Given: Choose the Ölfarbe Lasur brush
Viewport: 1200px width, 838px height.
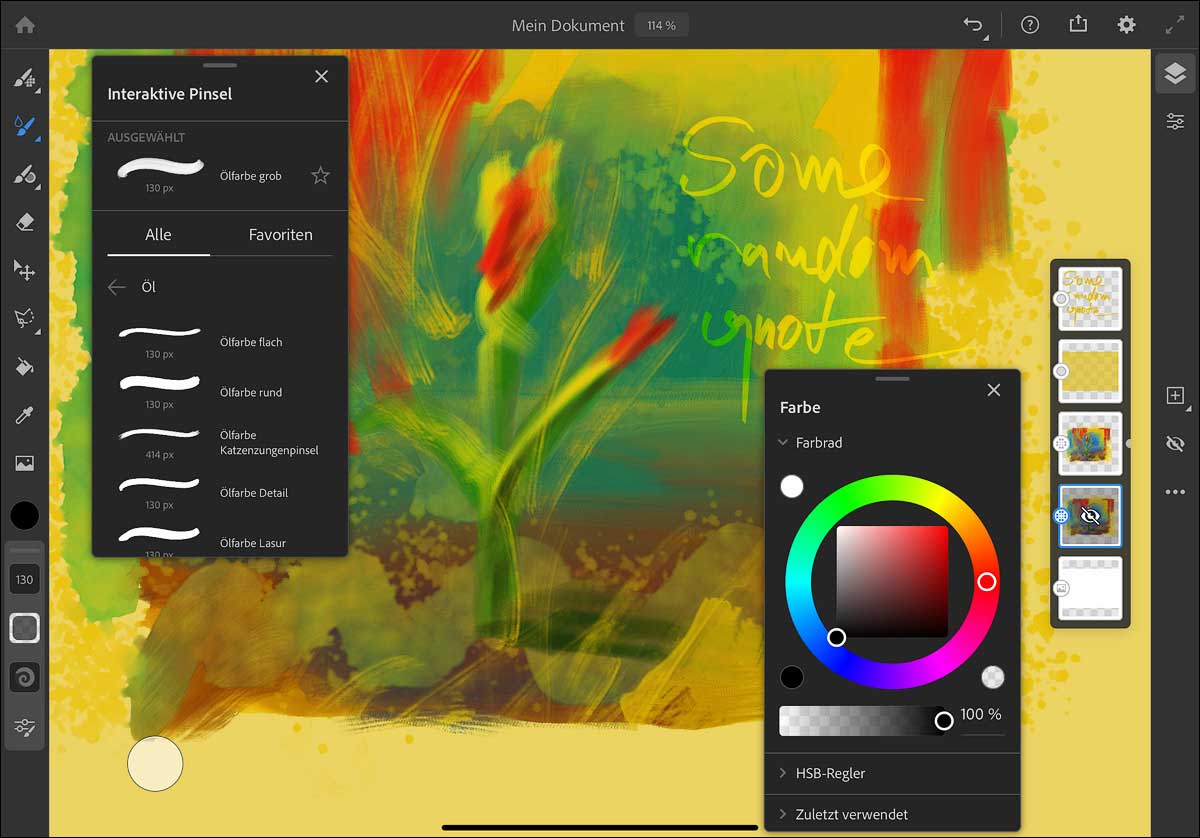Looking at the screenshot, I should tap(220, 540).
